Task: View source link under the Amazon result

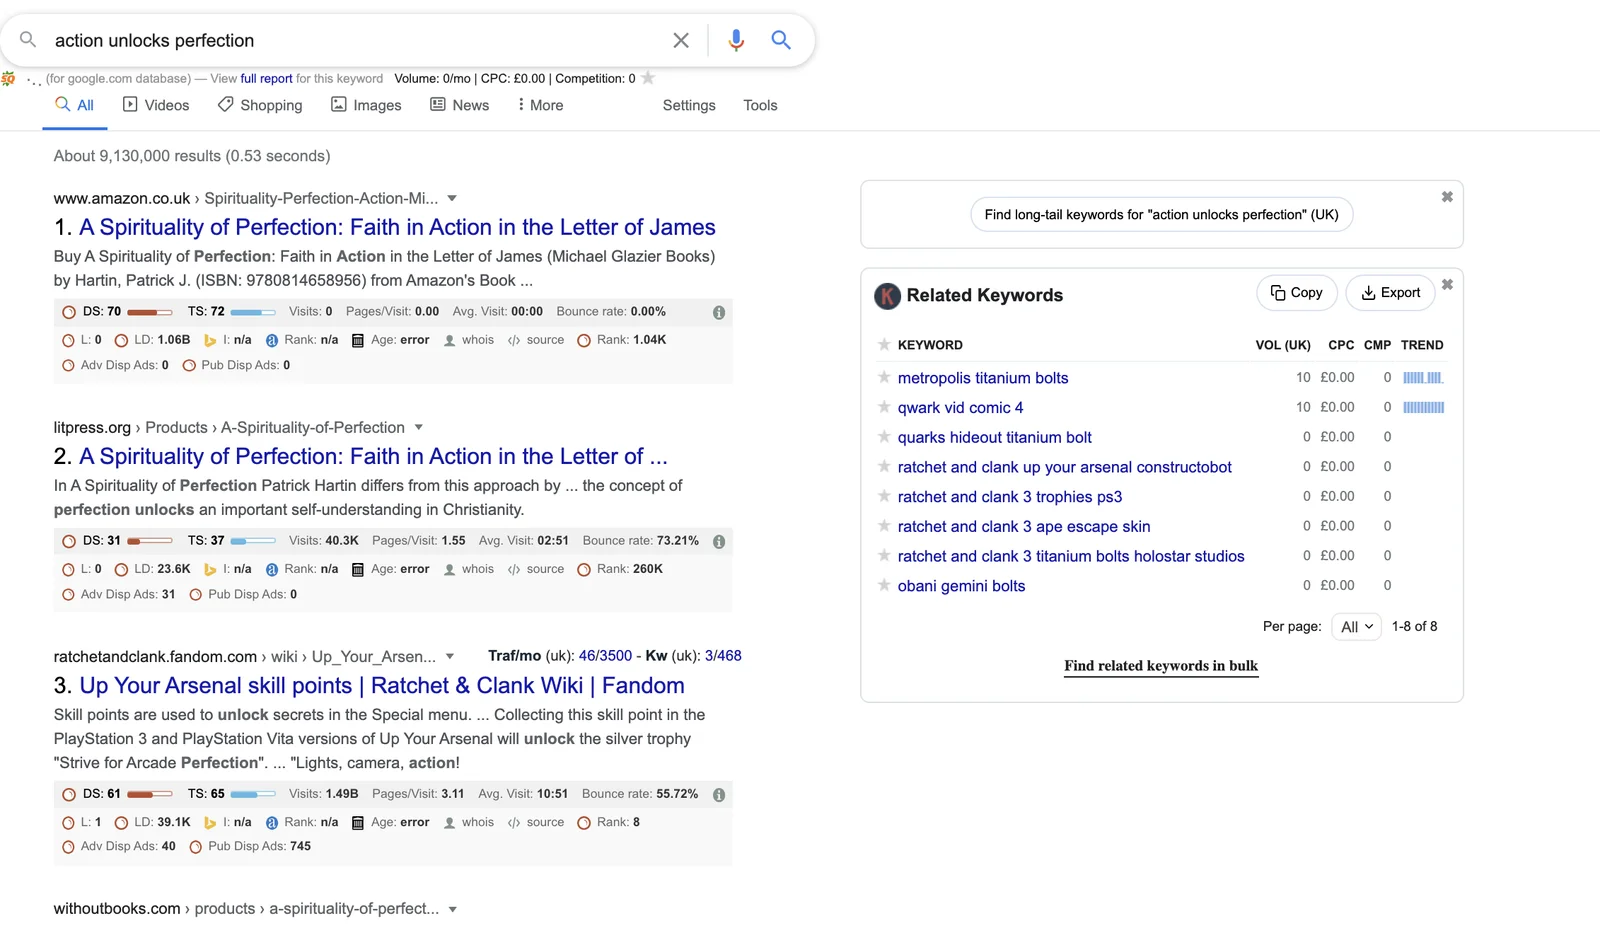Action: (x=536, y=340)
